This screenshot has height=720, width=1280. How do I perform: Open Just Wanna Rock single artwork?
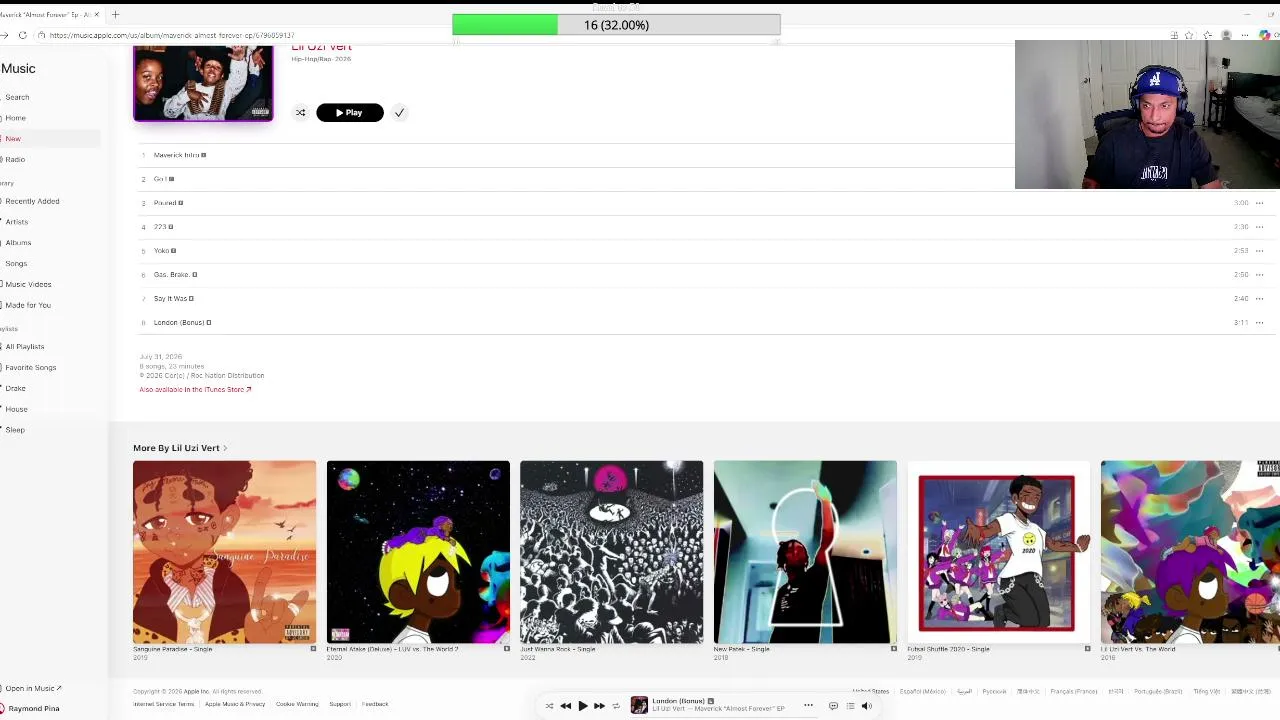coord(611,552)
